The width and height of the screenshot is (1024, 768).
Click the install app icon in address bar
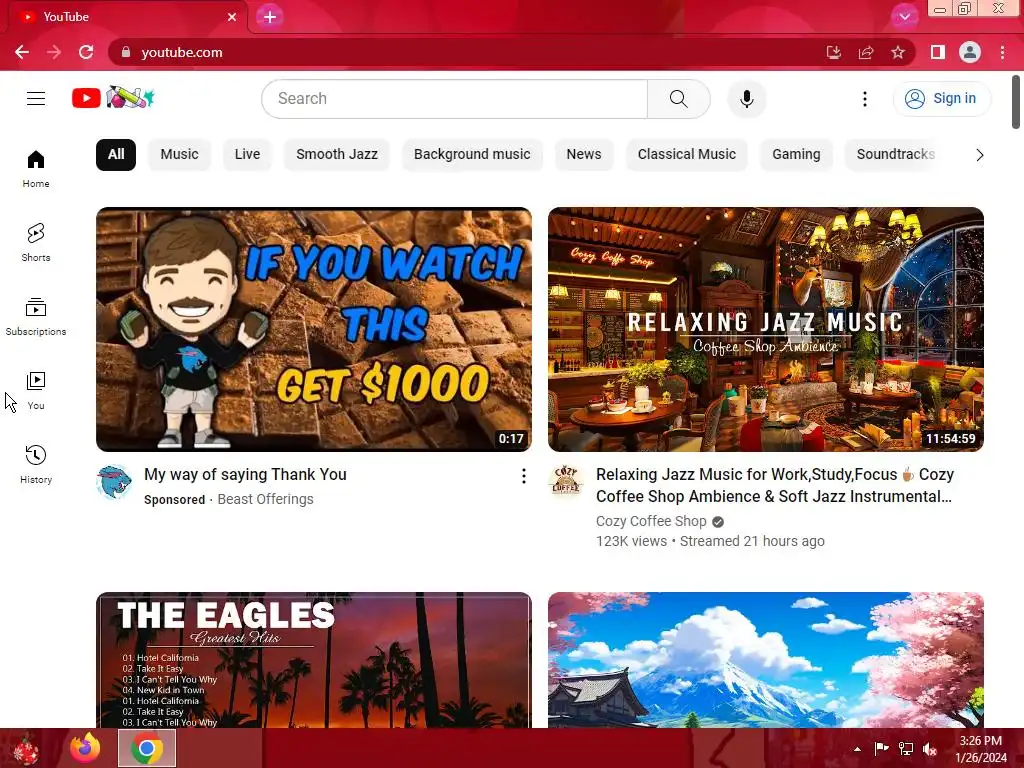pyautogui.click(x=834, y=52)
